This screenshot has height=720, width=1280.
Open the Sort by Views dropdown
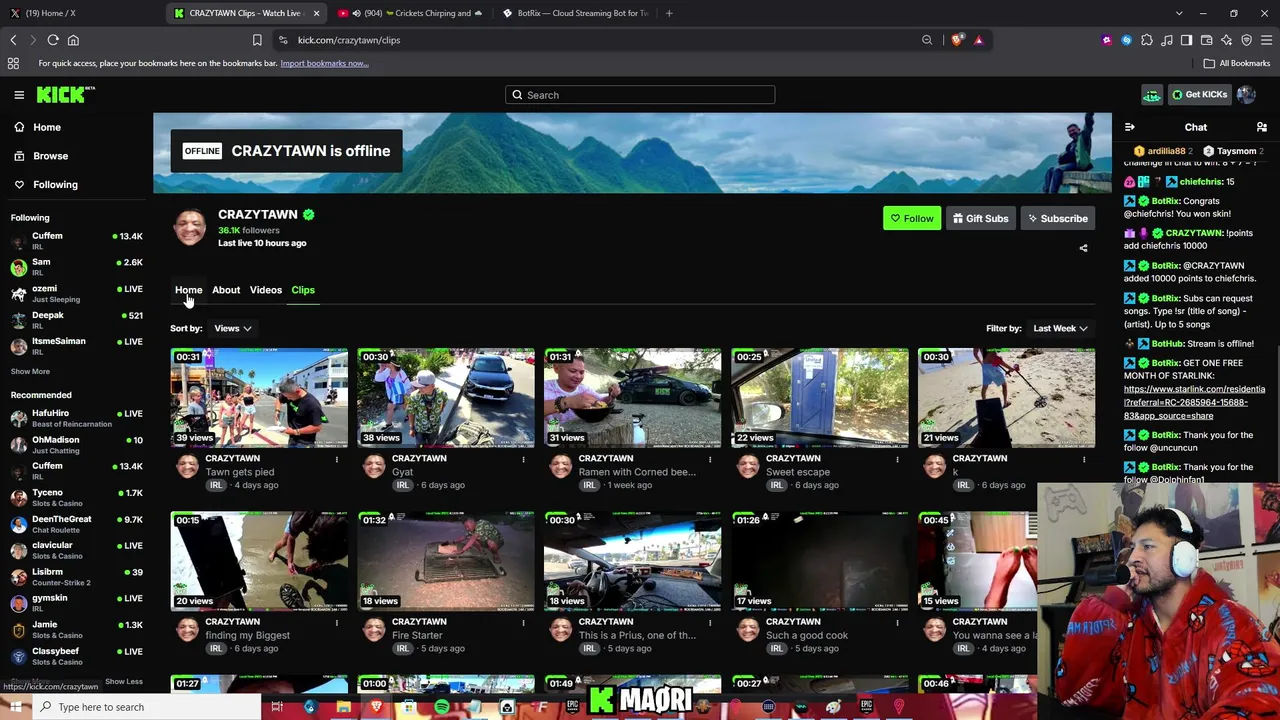[232, 328]
